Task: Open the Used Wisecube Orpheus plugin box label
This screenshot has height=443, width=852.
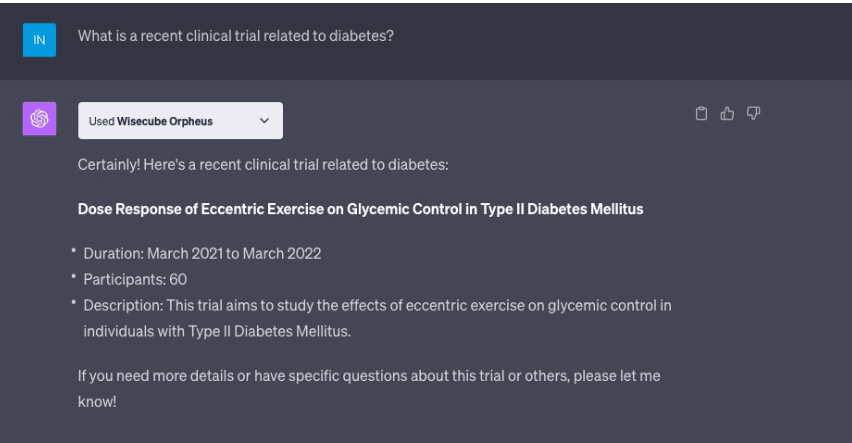Action: [151, 121]
